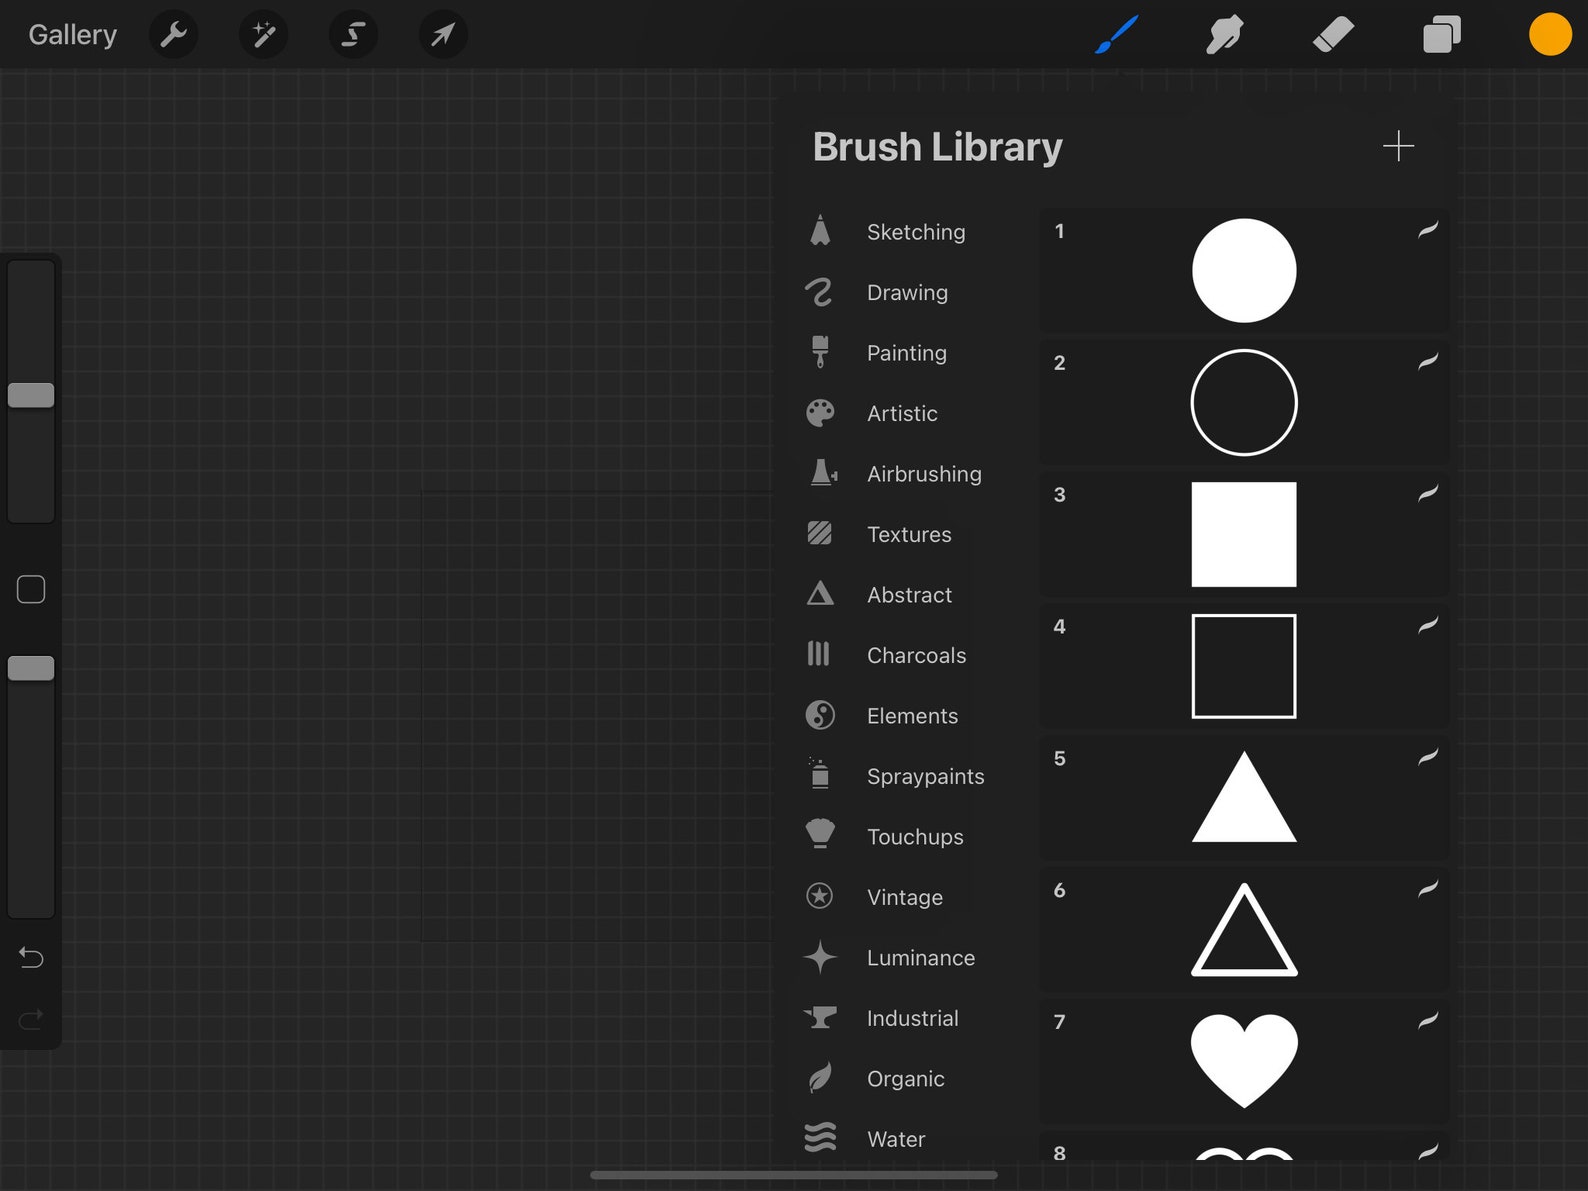Tap stroke icon on brush 3 row
This screenshot has width=1588, height=1191.
pyautogui.click(x=1428, y=493)
